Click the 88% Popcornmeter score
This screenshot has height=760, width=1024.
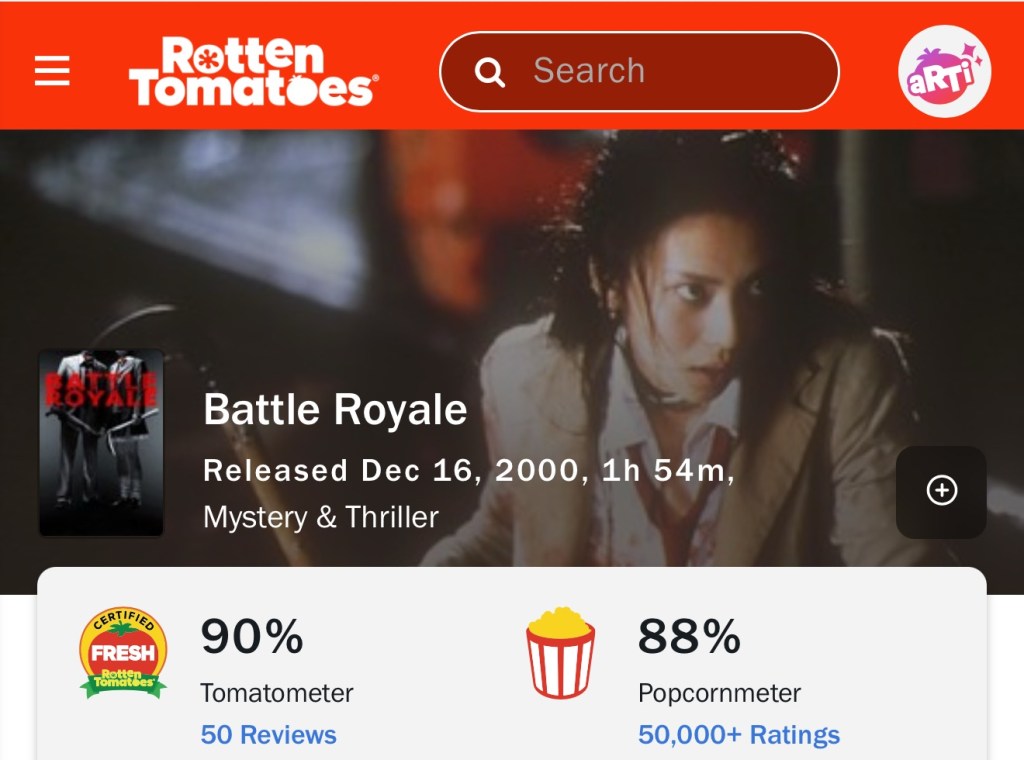pyautogui.click(x=689, y=636)
